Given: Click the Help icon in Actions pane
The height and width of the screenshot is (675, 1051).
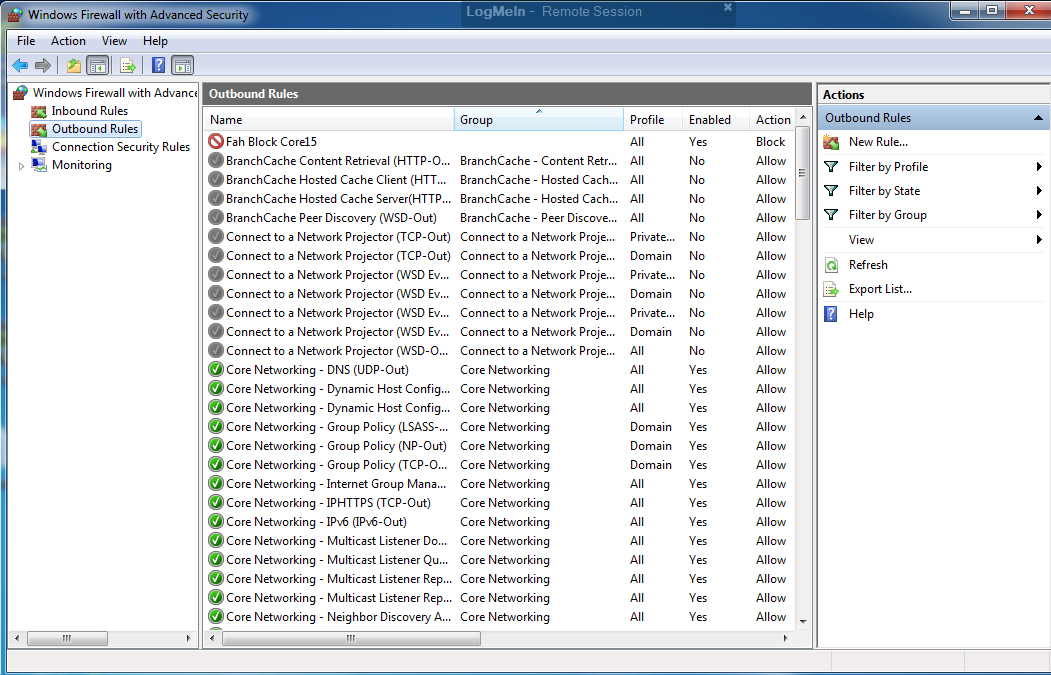Looking at the screenshot, I should pos(830,314).
